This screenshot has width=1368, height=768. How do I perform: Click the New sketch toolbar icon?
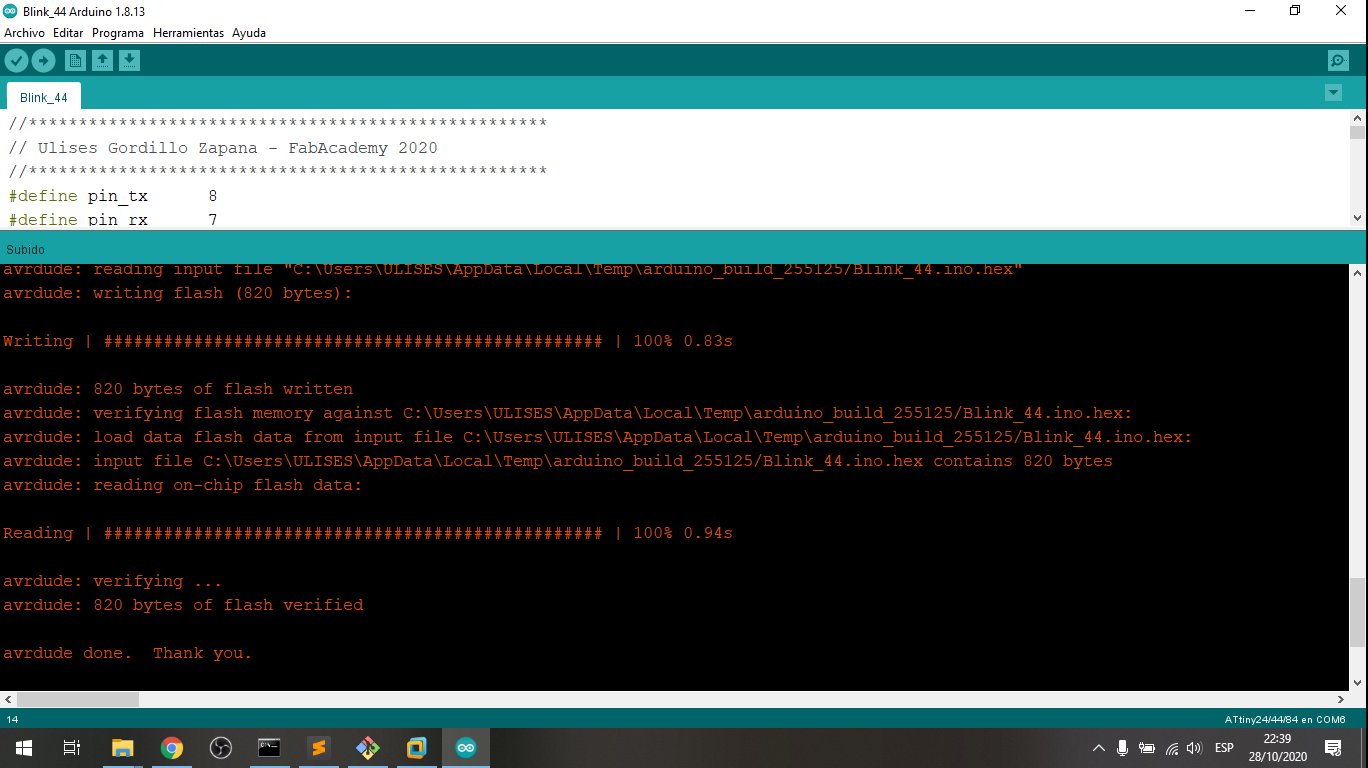(x=75, y=61)
